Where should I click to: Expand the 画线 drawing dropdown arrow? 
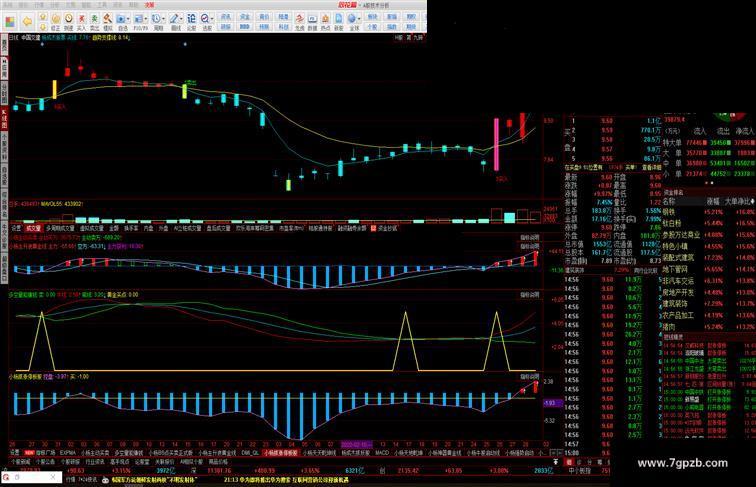182,19
